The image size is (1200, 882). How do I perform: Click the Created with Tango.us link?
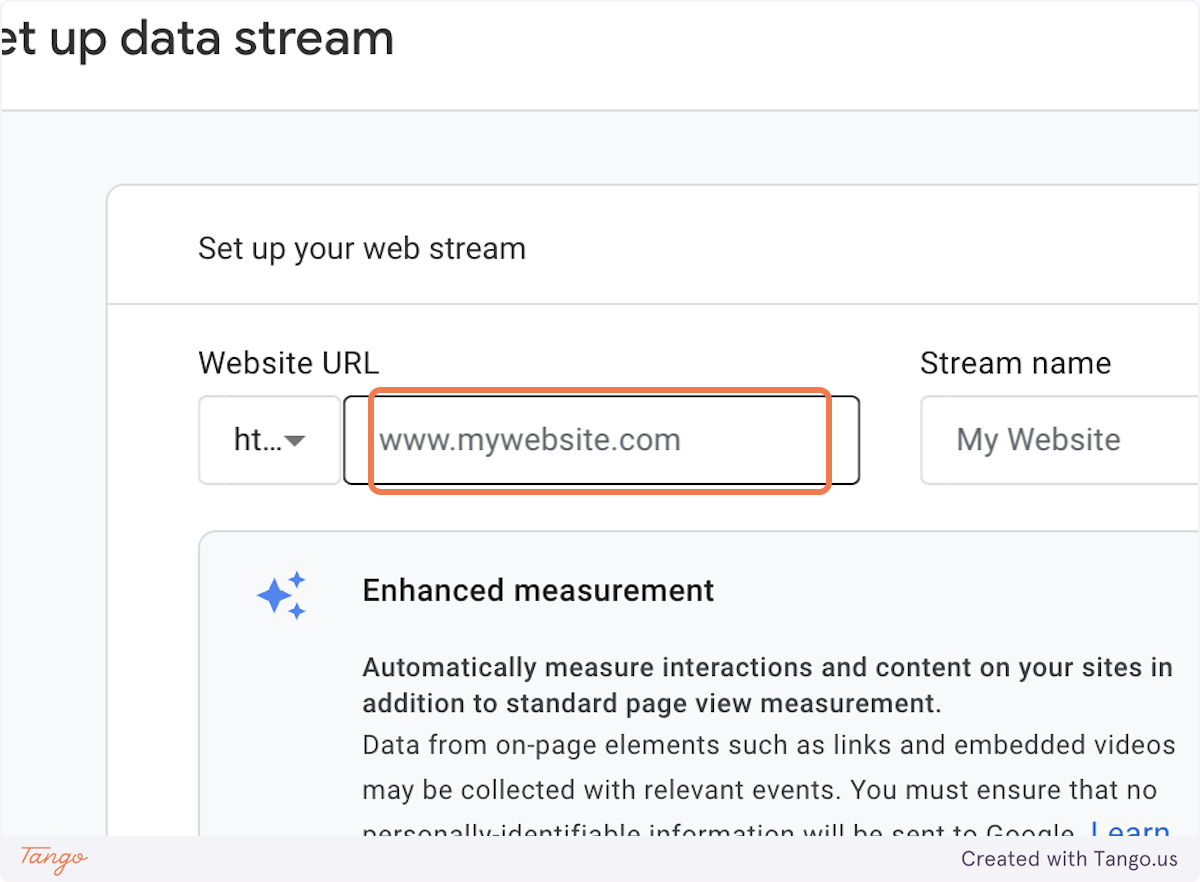1069,859
